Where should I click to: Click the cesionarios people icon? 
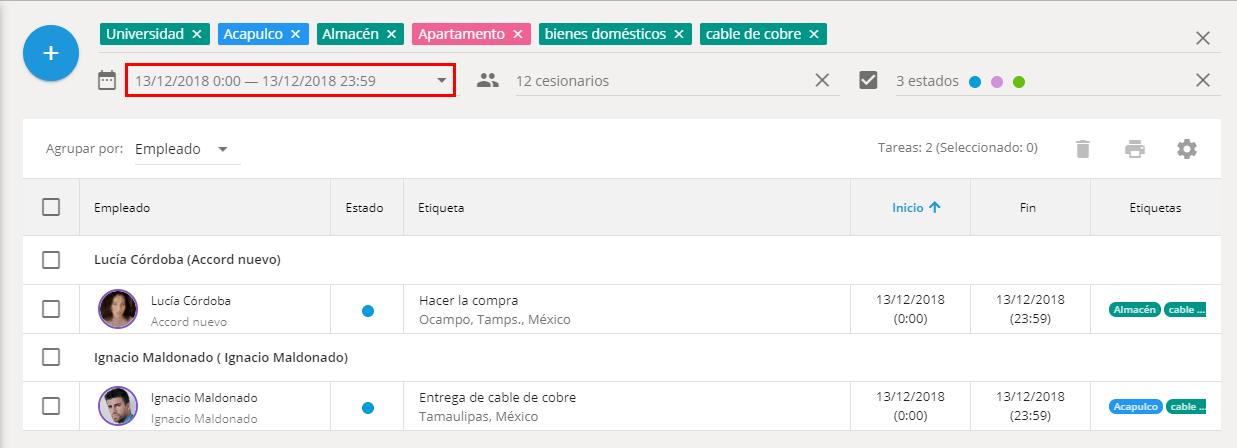[487, 80]
